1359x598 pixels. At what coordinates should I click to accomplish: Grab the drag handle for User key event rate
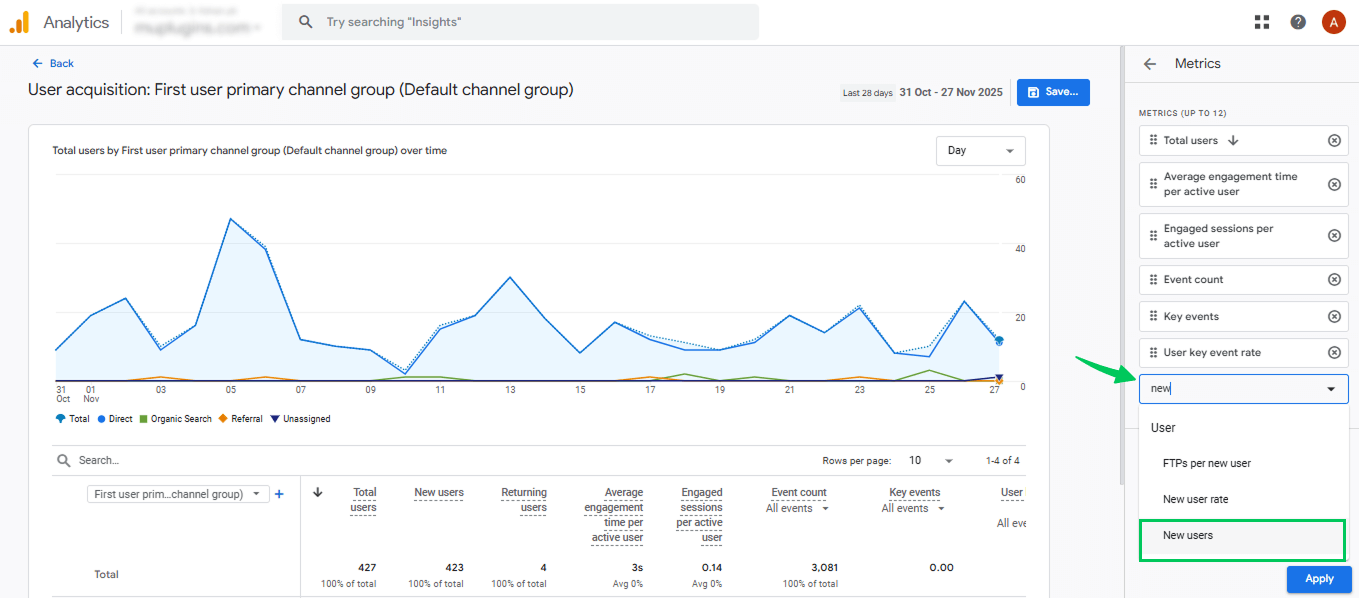point(1153,353)
